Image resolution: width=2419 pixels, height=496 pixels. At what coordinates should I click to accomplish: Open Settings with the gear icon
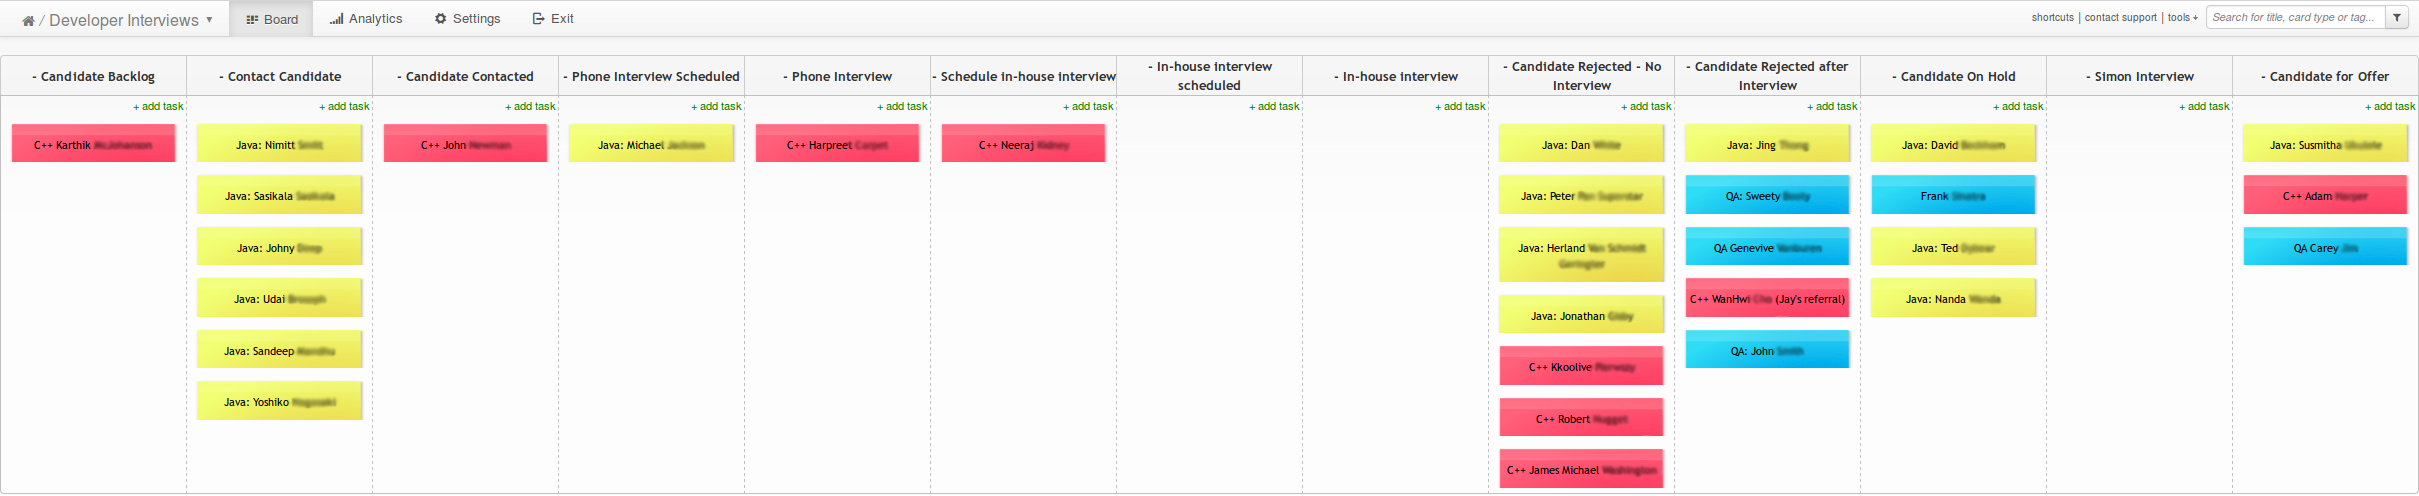[440, 18]
